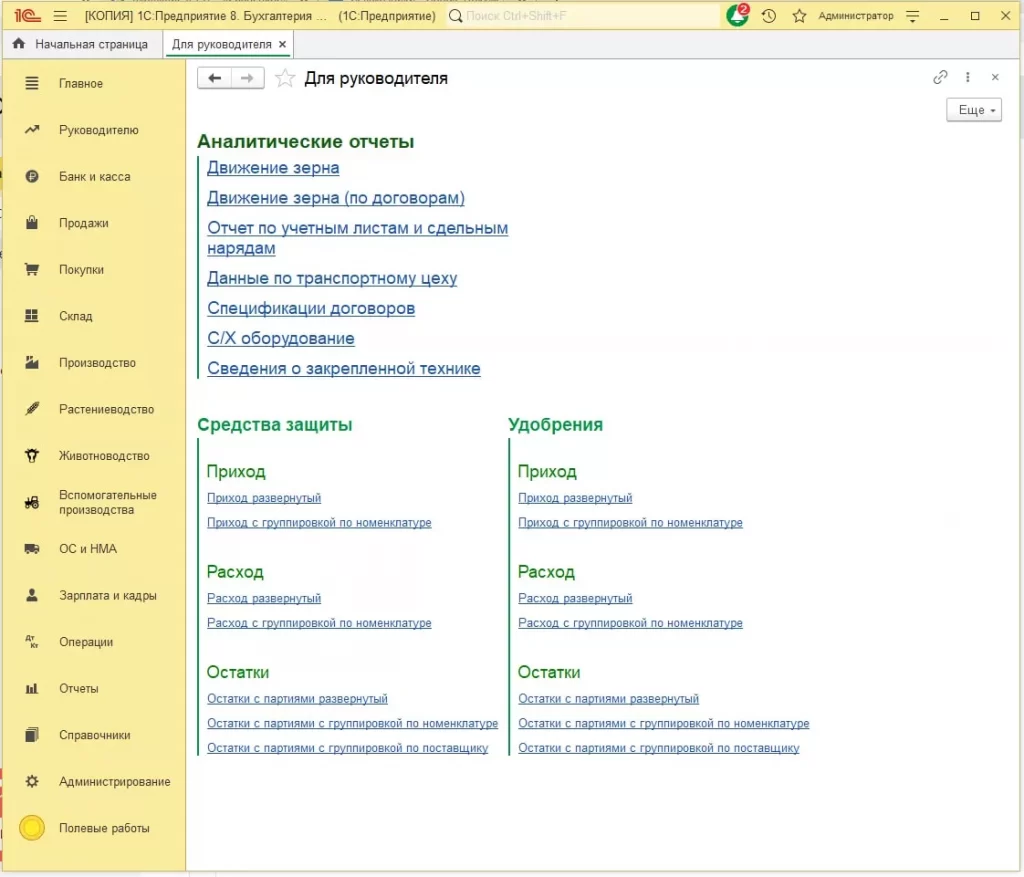Click the Зарплата и кадры person icon
The height and width of the screenshot is (877, 1024).
[x=31, y=595]
